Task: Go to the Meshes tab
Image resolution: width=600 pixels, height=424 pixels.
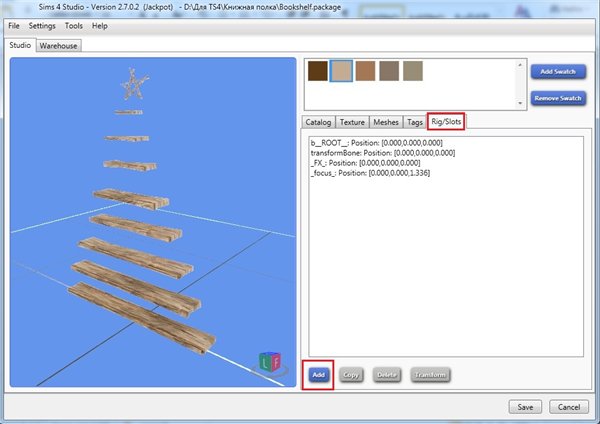Action: [385, 122]
